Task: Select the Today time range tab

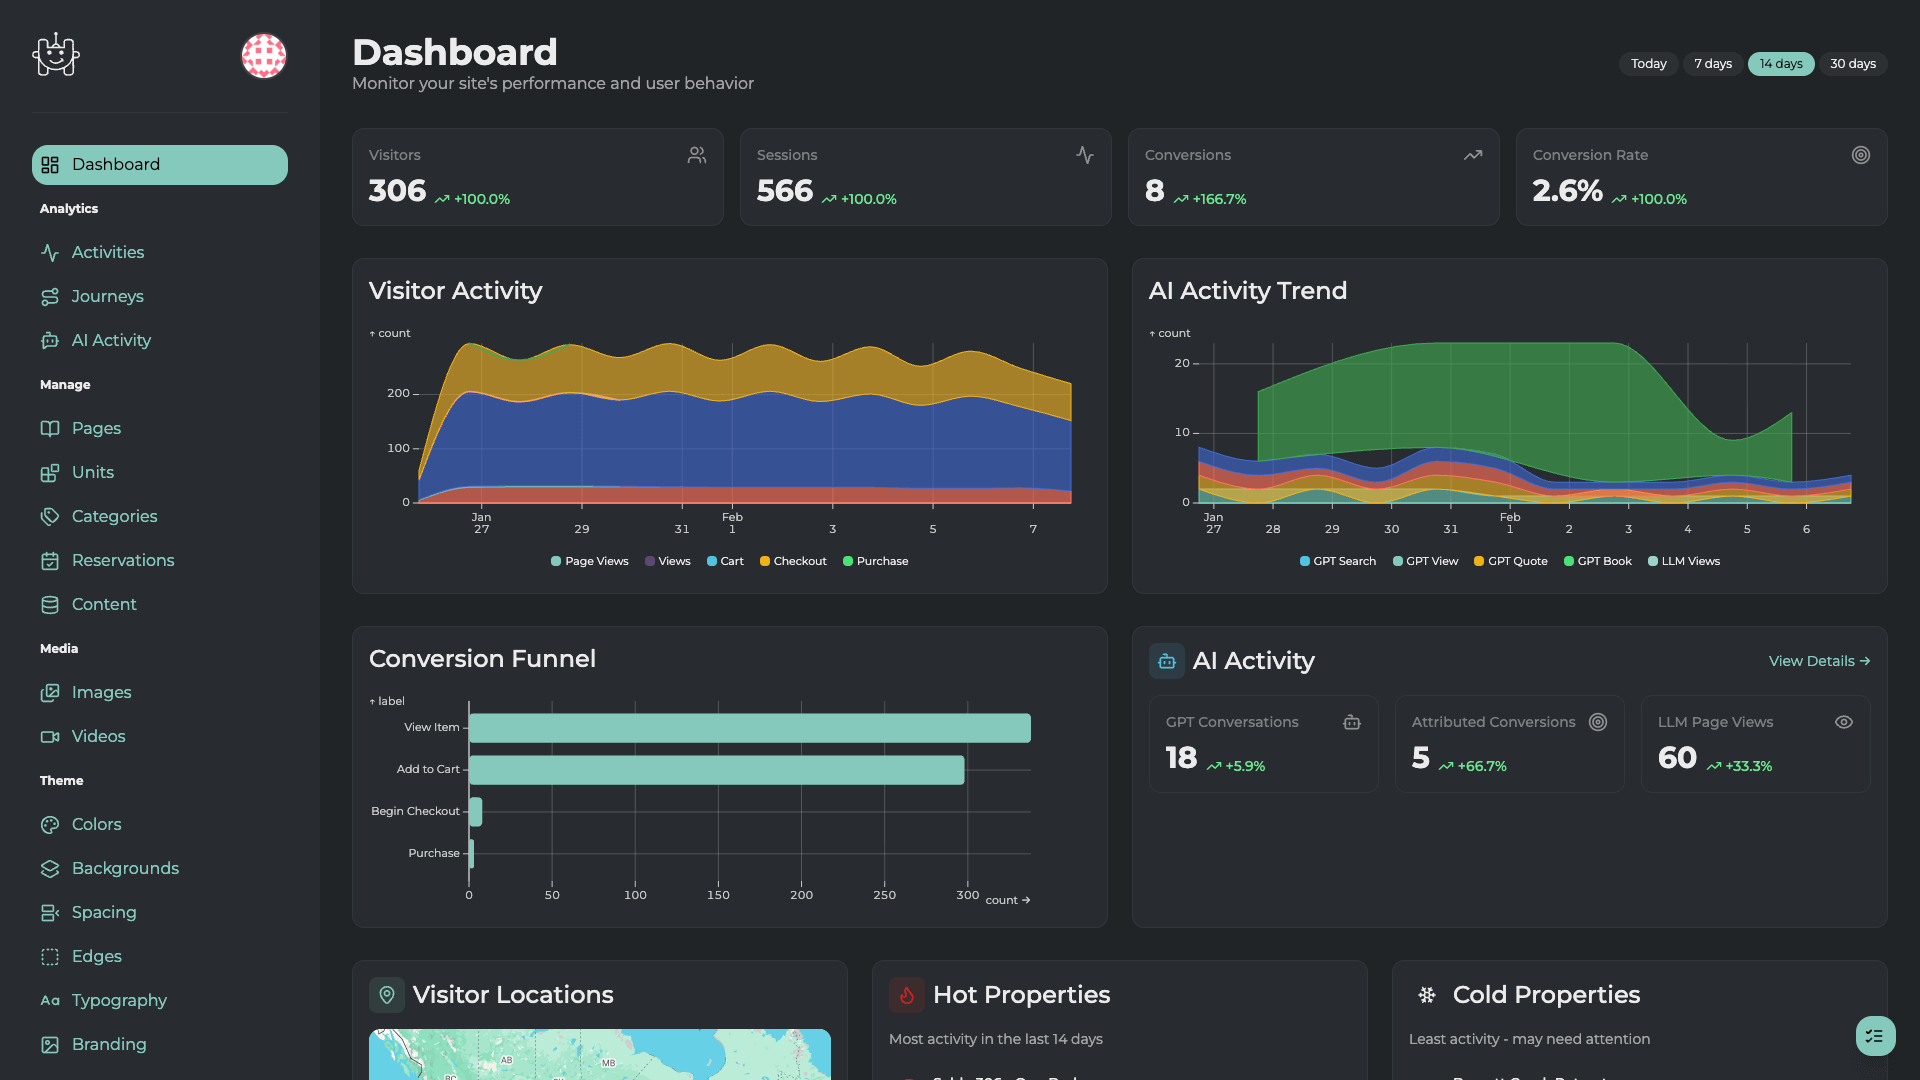Action: (x=1648, y=63)
